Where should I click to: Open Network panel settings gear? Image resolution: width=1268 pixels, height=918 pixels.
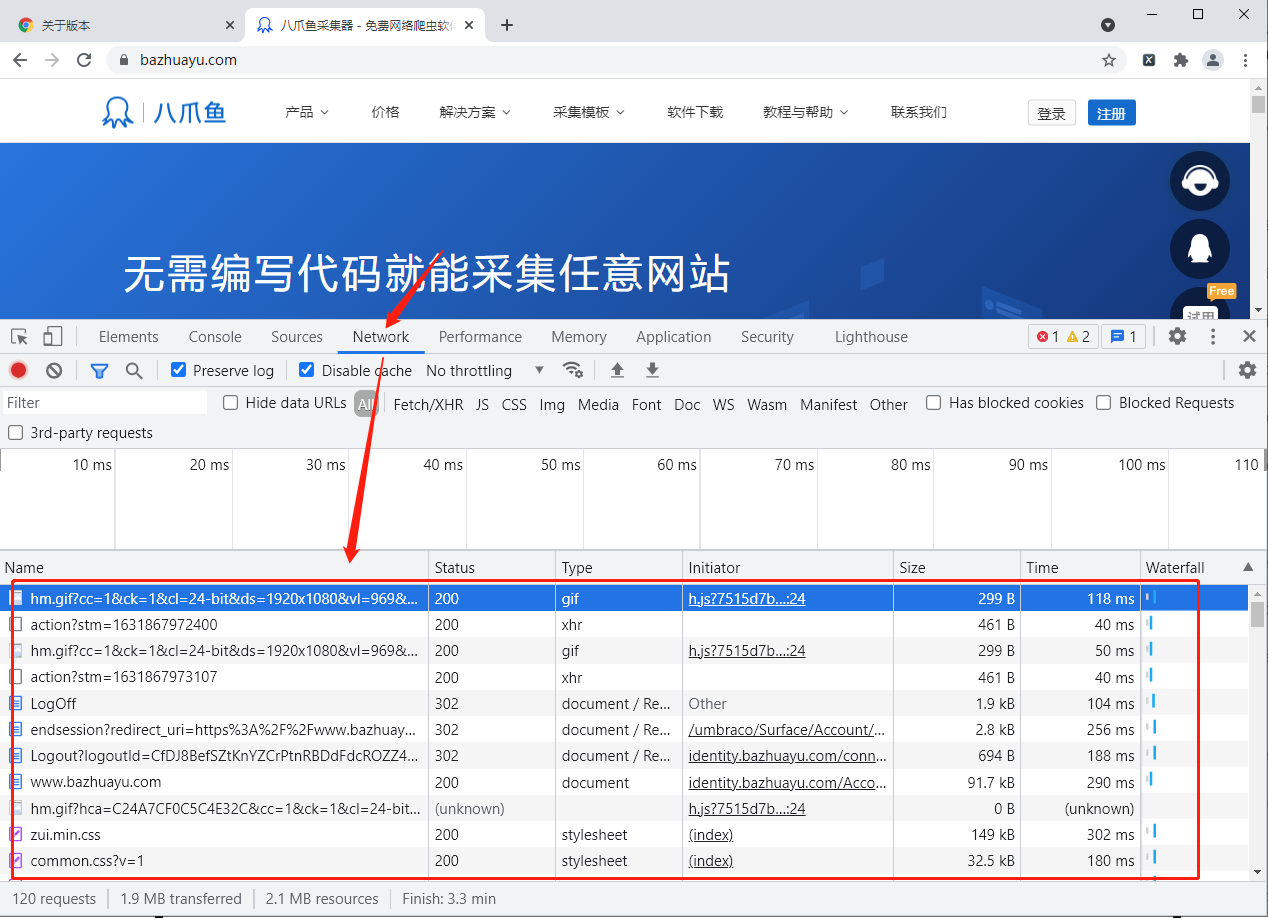tap(1247, 370)
